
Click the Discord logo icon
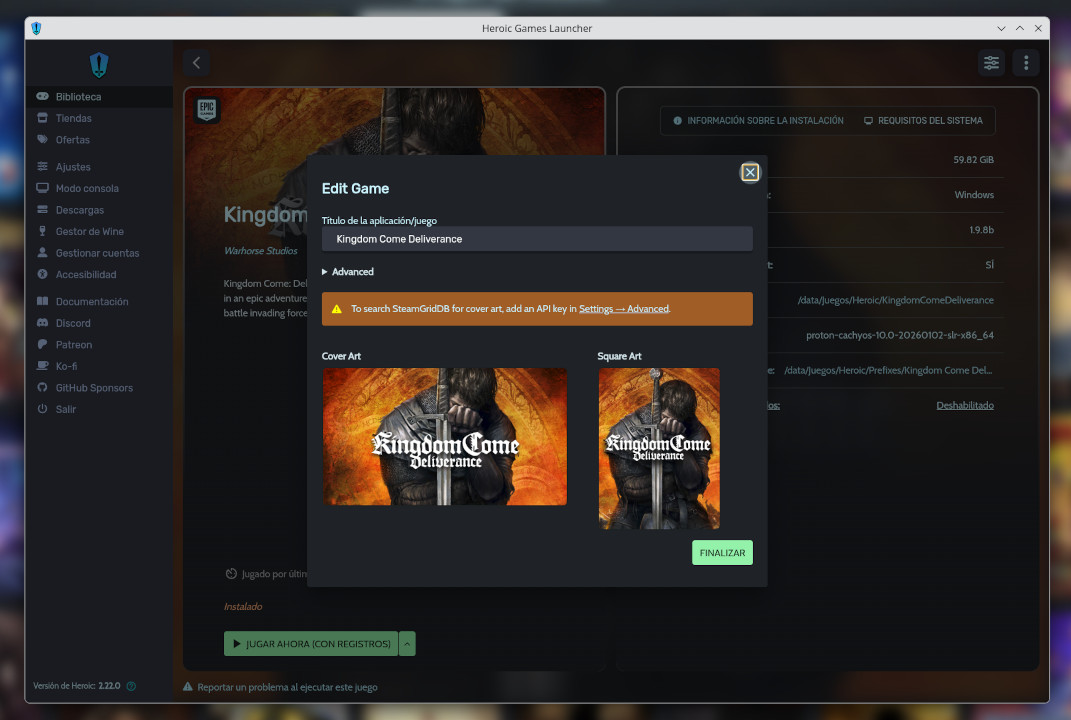point(42,322)
